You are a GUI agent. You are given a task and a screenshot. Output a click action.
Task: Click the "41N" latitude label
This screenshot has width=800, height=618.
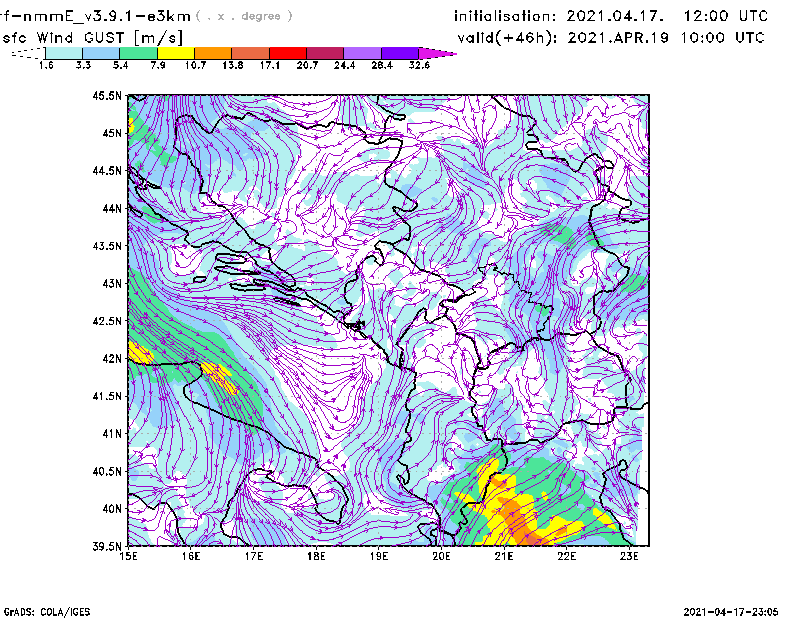tap(112, 433)
